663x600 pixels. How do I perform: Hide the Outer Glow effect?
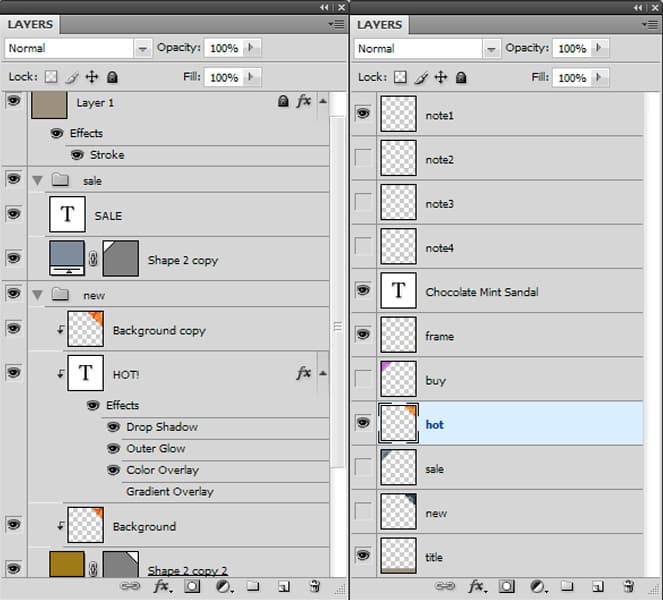click(x=113, y=448)
